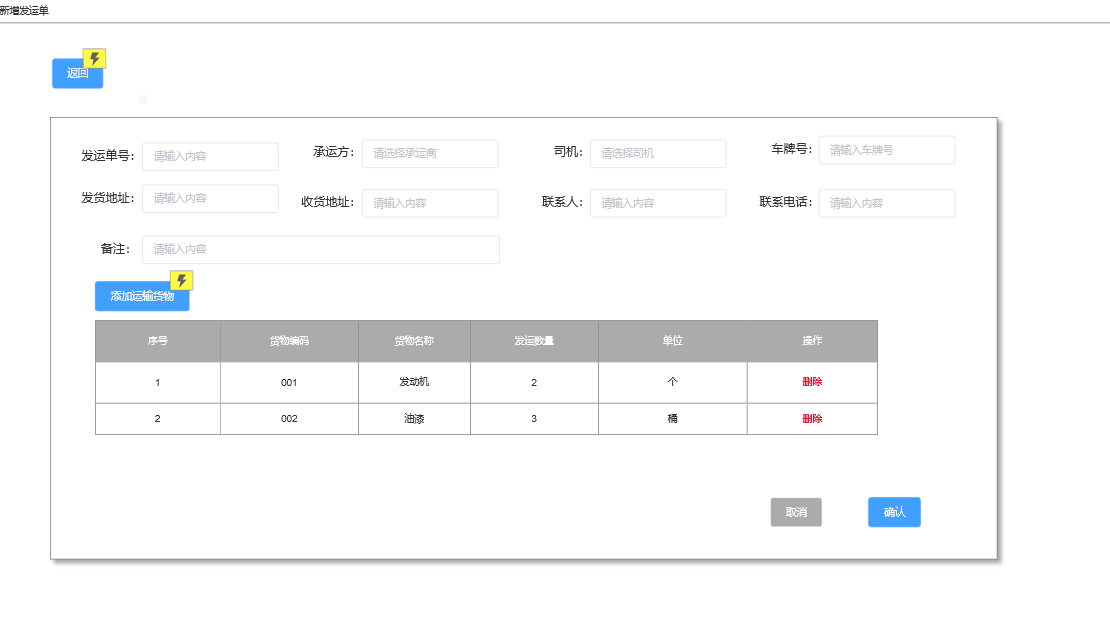Select the 002 goods code cell
Viewport: 1110px width, 617px height.
tap(289, 419)
